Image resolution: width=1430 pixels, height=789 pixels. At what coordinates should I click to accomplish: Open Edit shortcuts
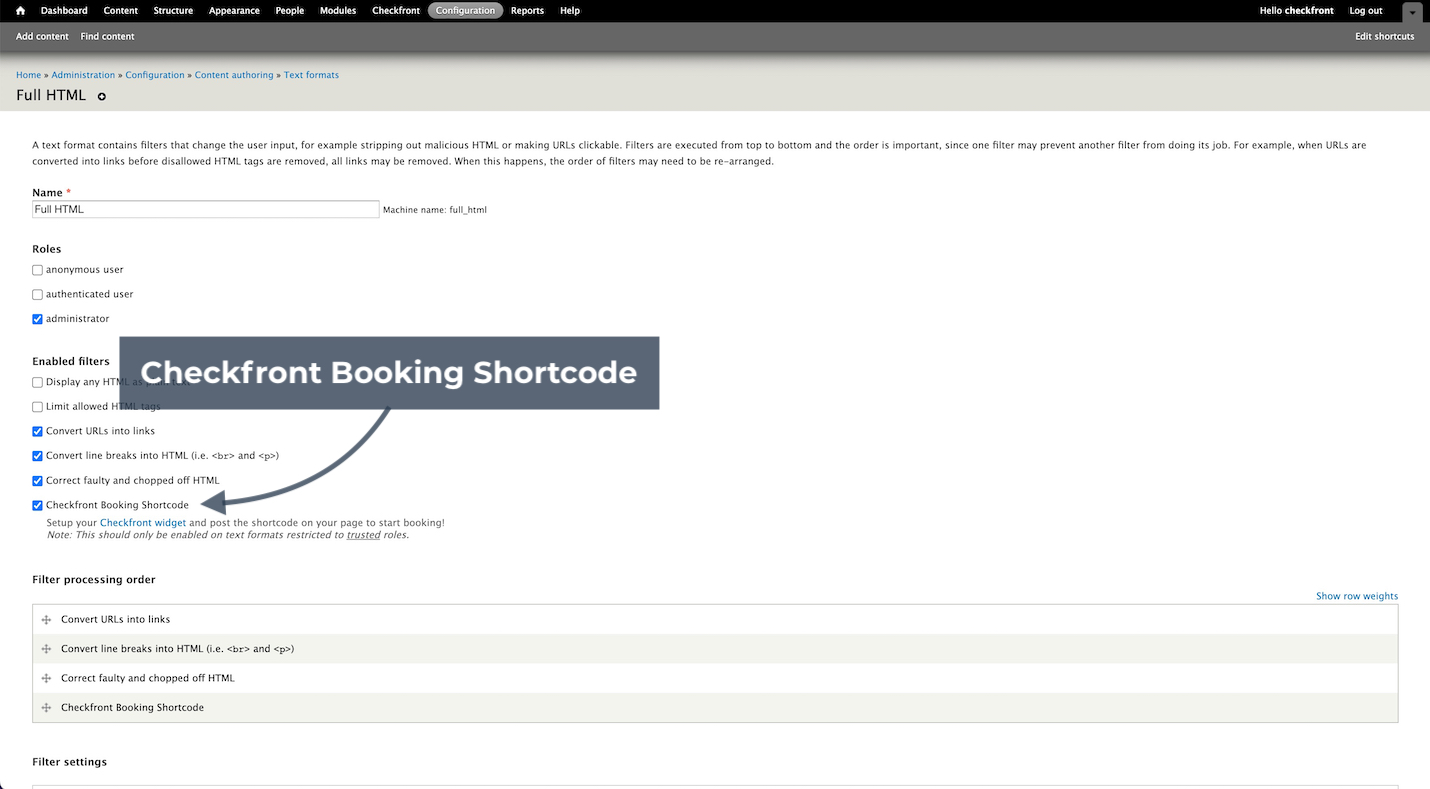coord(1384,37)
